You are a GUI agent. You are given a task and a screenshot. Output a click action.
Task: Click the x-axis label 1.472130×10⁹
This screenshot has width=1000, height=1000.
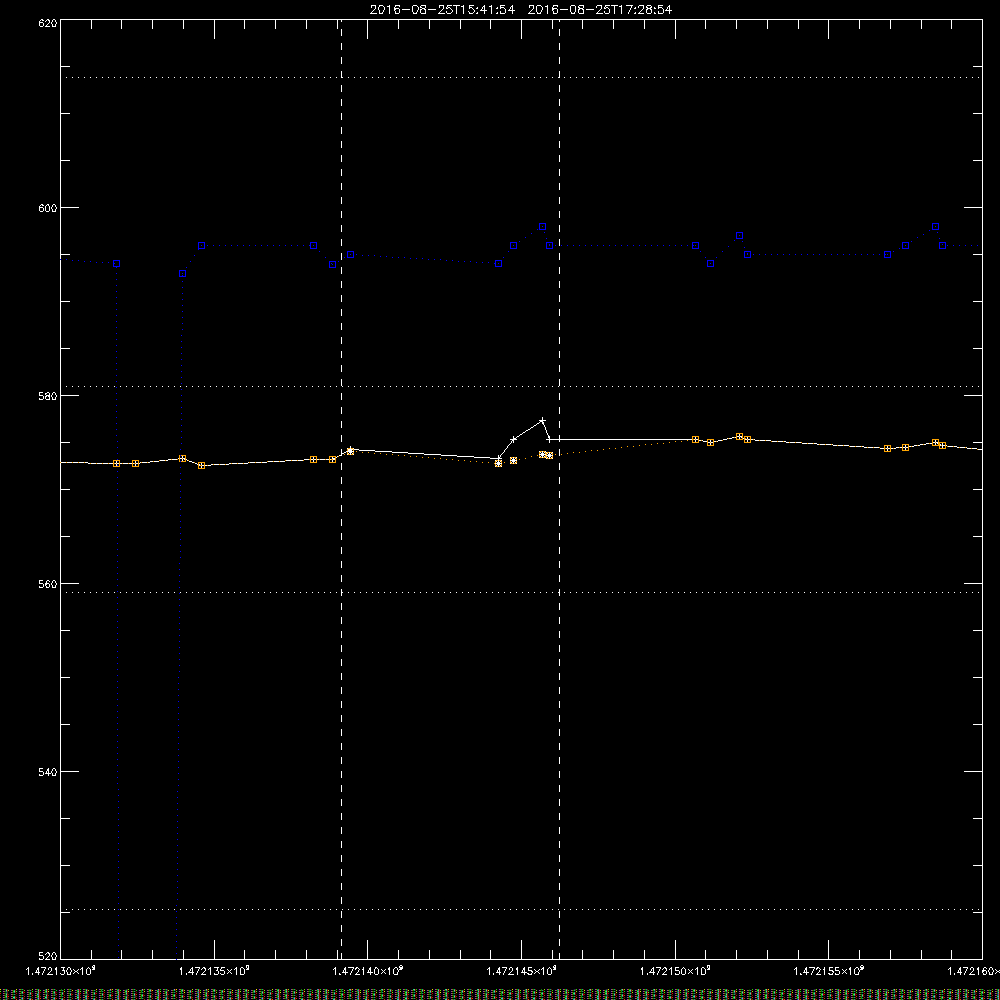(61, 971)
